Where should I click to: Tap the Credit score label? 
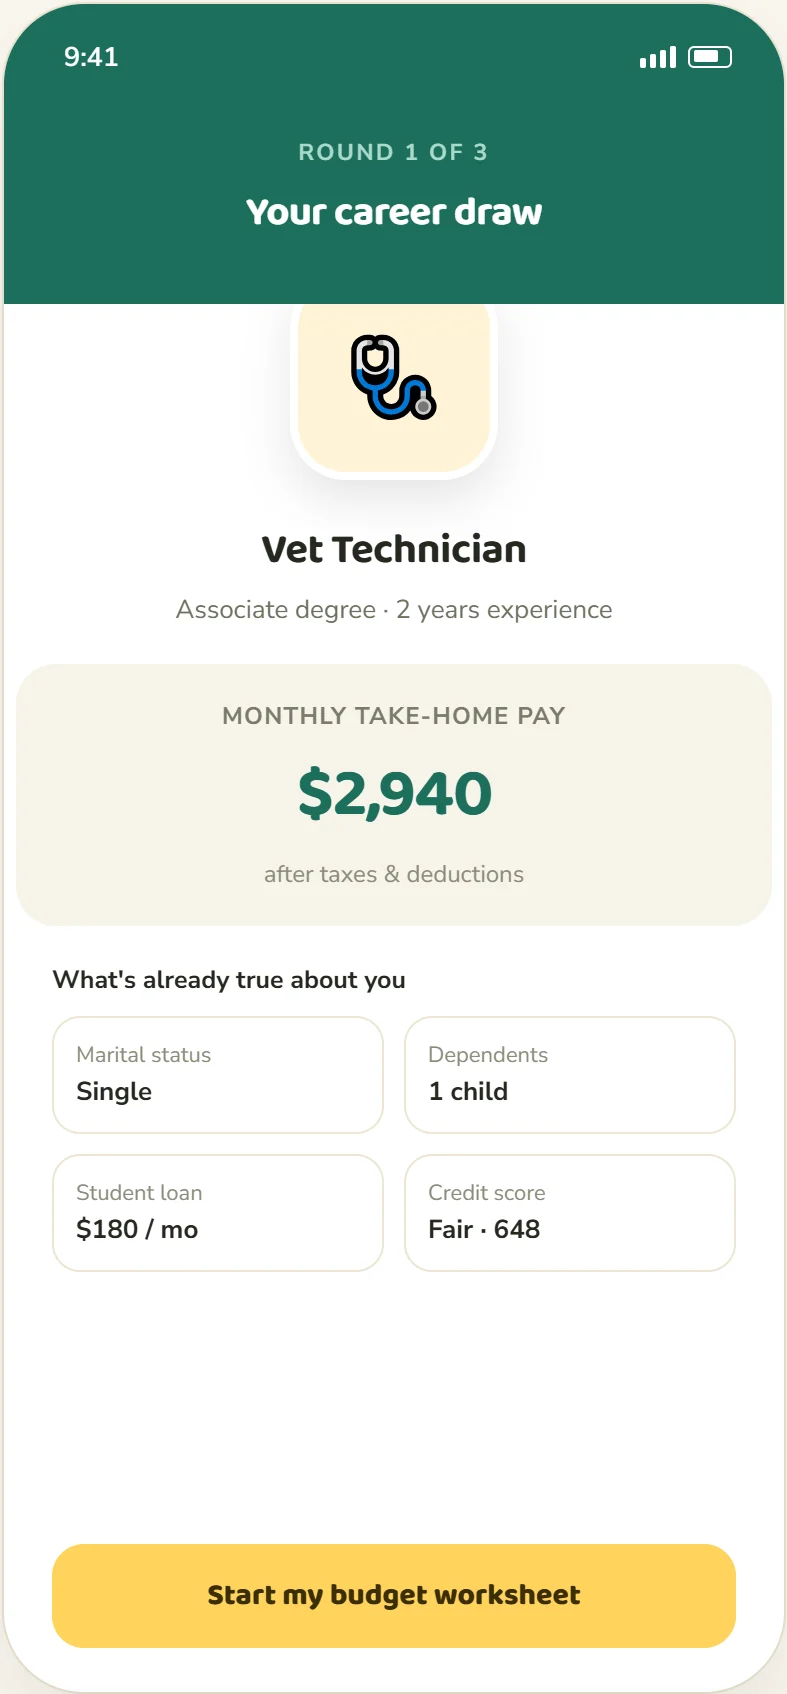point(487,1193)
